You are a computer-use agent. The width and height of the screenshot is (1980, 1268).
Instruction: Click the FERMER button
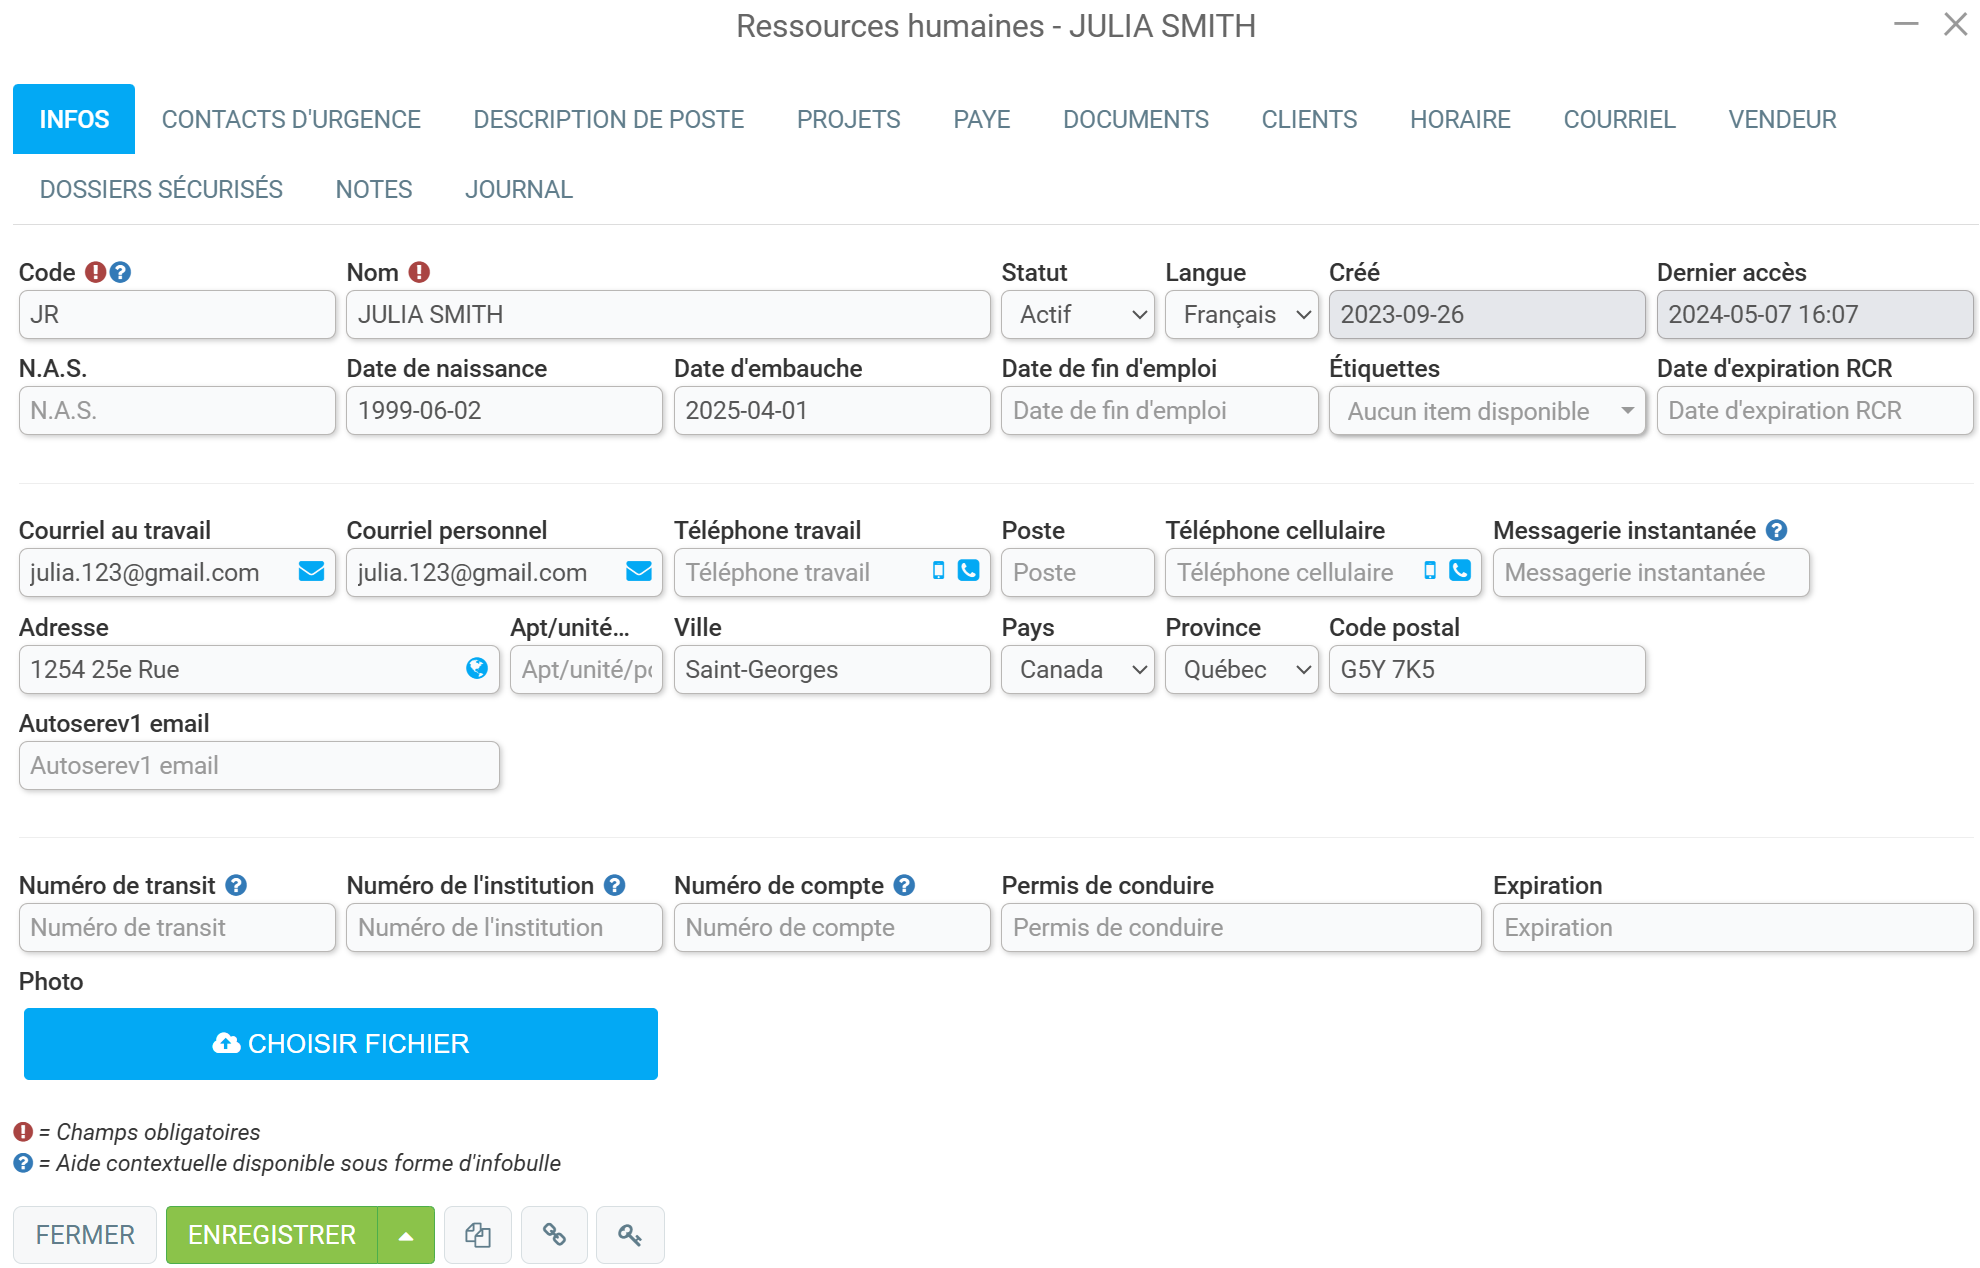click(x=85, y=1235)
